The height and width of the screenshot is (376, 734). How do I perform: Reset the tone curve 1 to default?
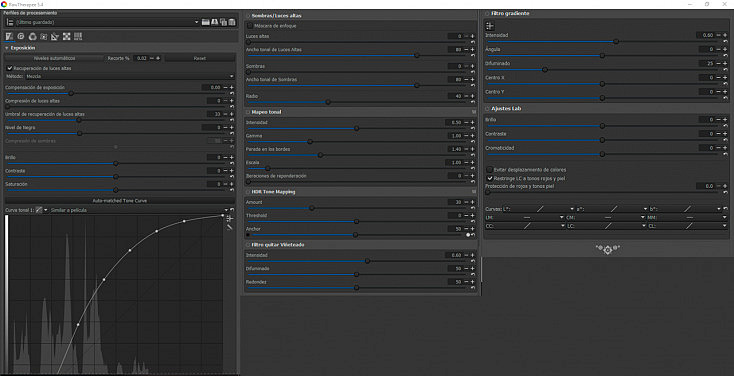point(232,210)
